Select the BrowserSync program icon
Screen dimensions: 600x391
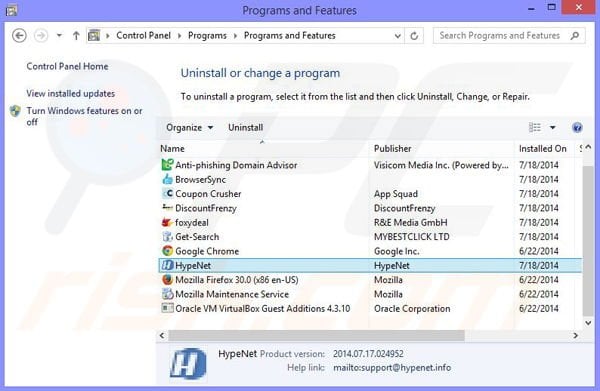(x=167, y=179)
